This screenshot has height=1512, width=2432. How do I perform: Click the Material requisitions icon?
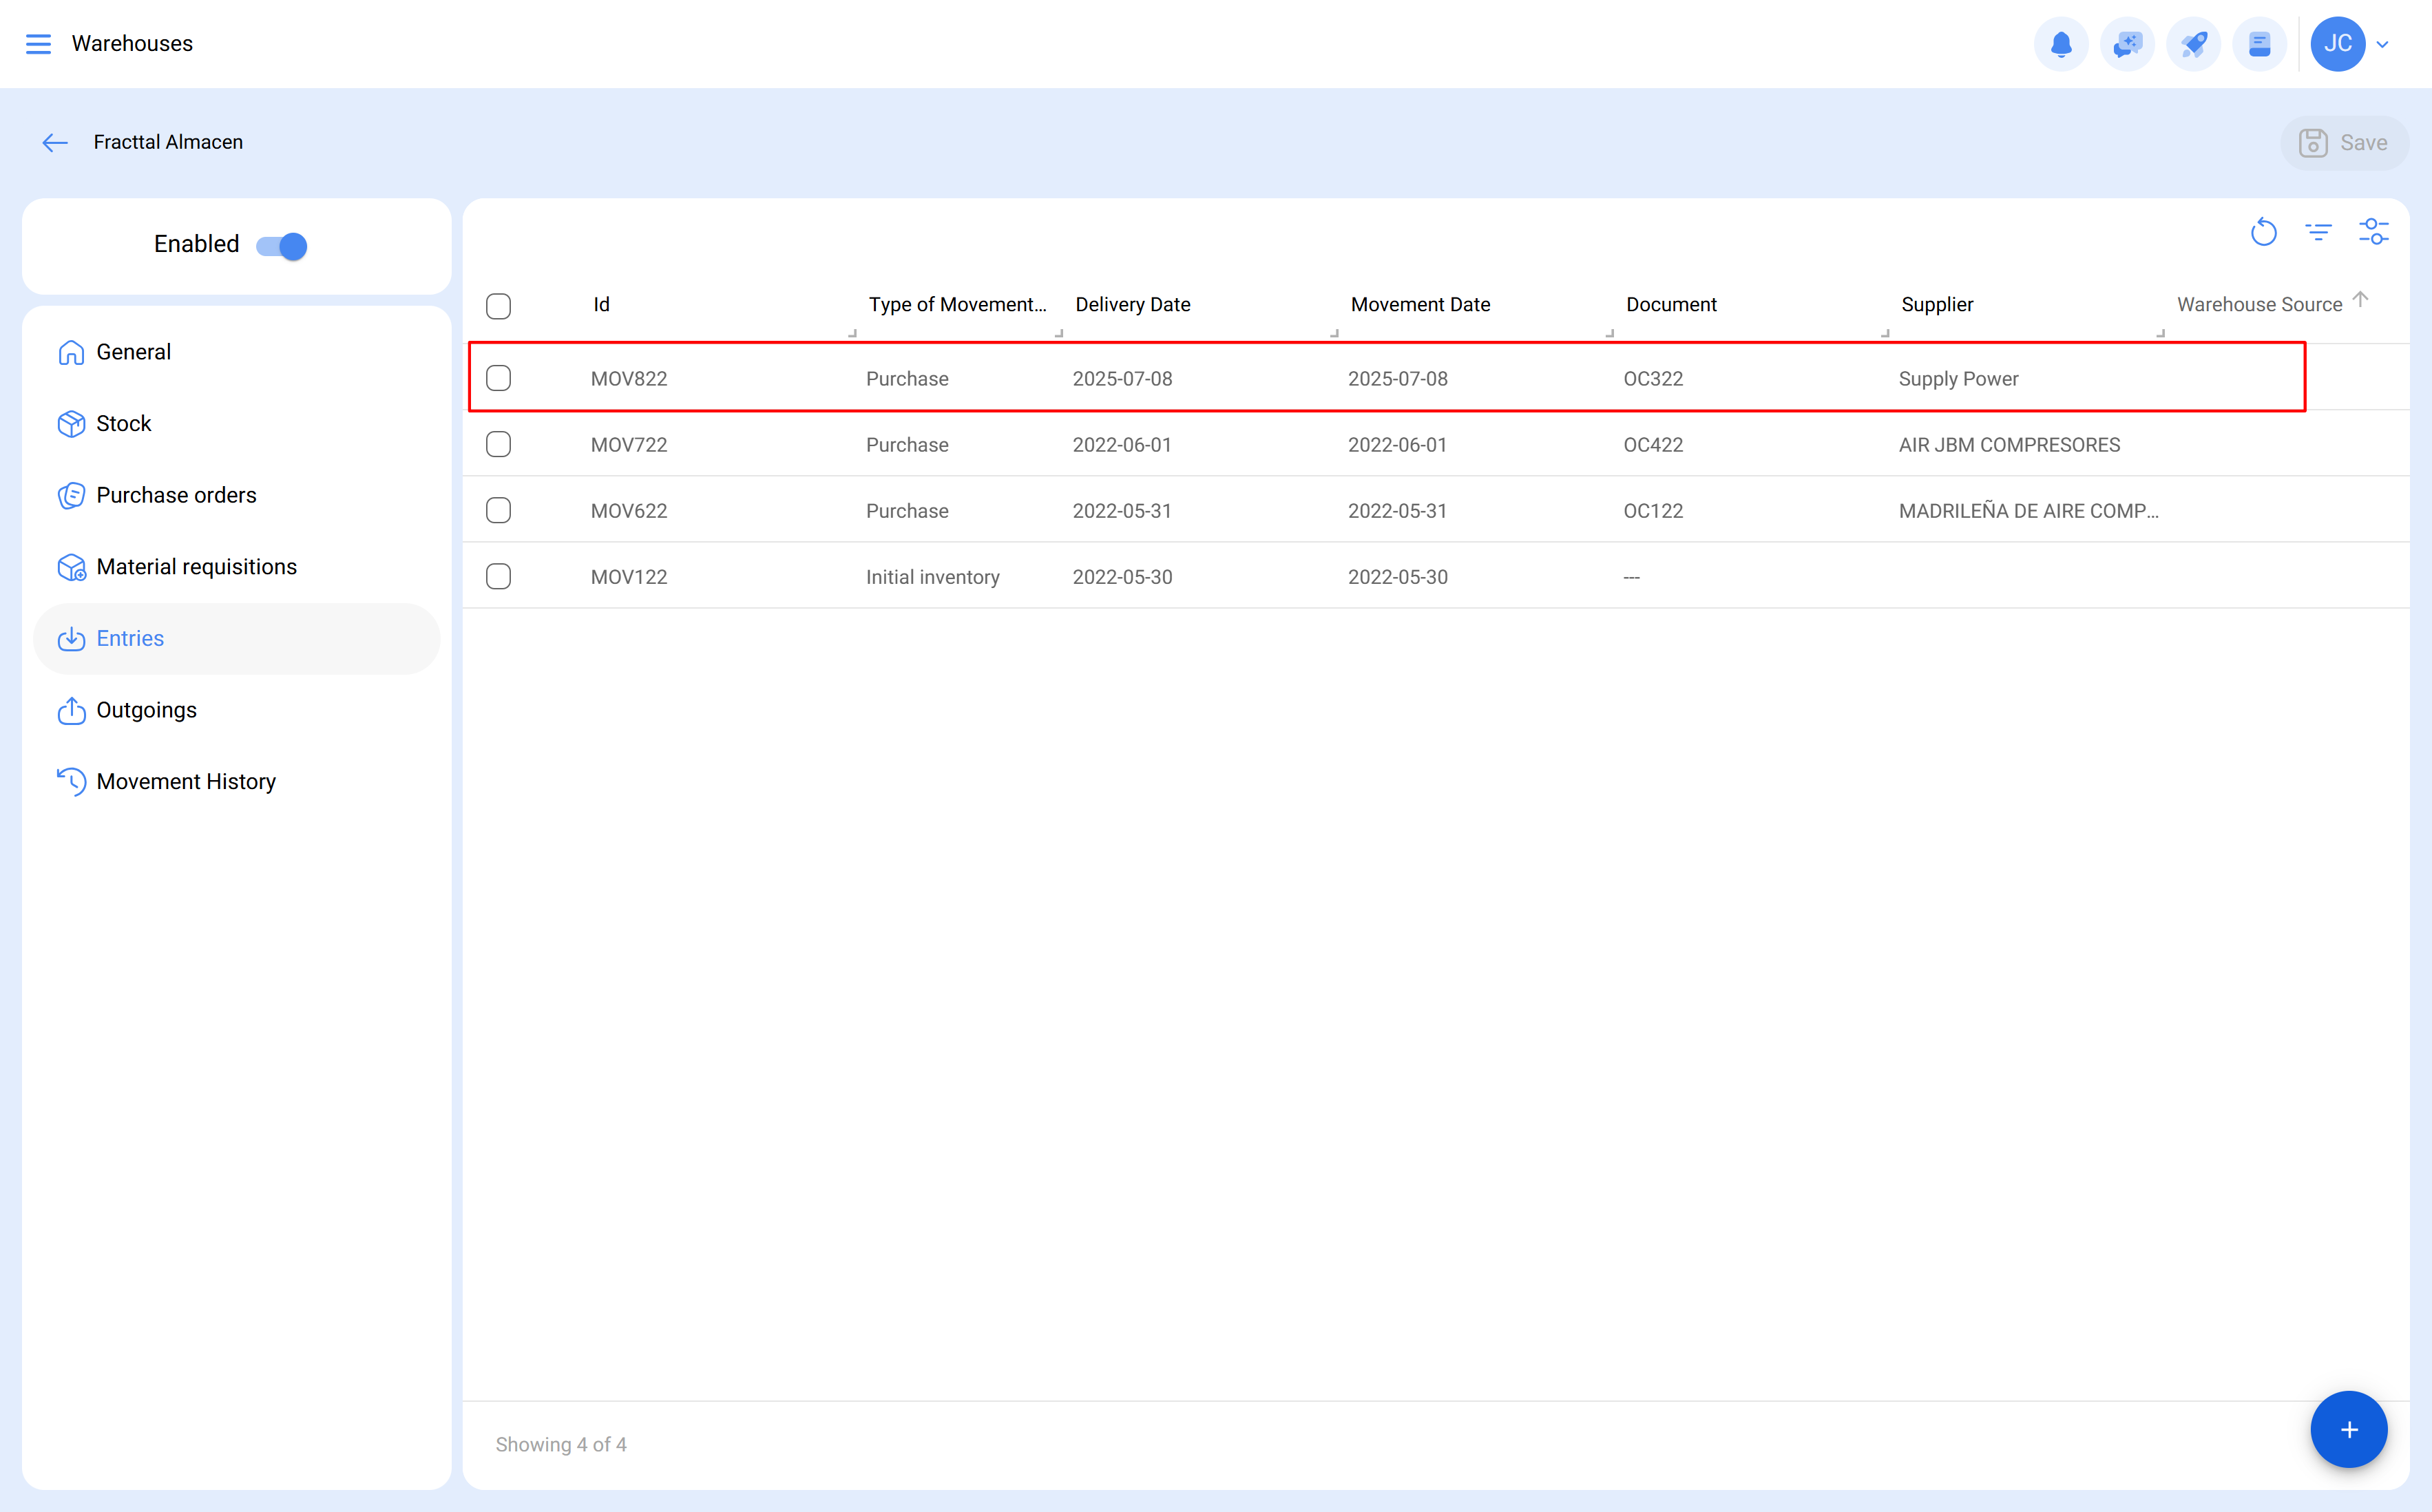tap(71, 567)
